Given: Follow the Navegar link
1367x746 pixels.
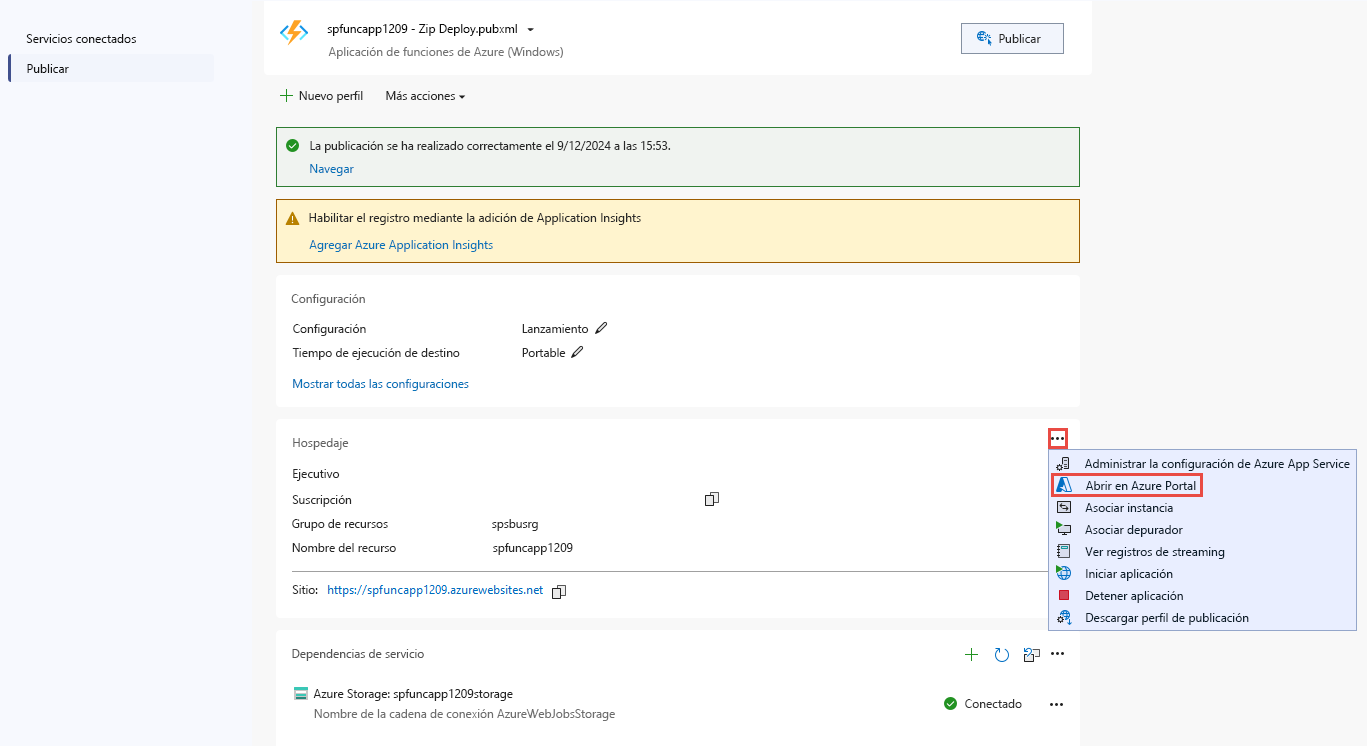Looking at the screenshot, I should [x=331, y=169].
